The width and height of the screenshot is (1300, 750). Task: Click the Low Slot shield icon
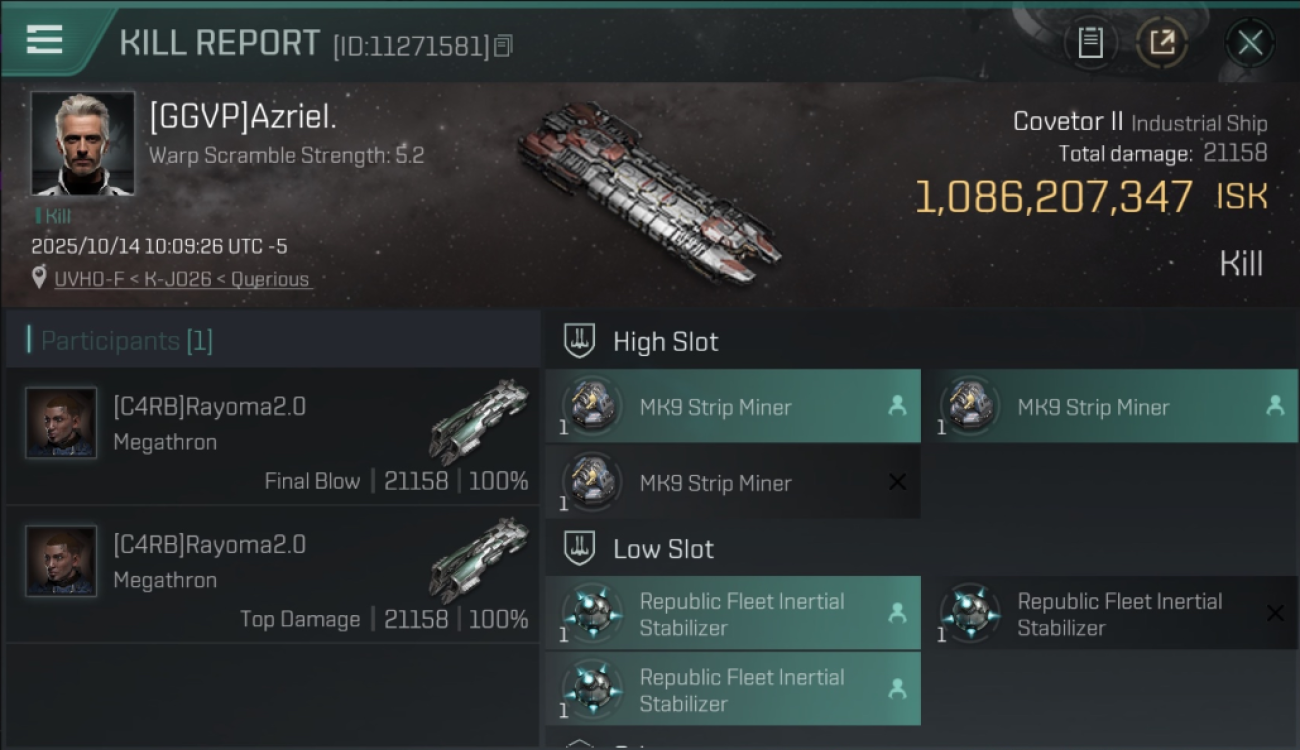(580, 548)
